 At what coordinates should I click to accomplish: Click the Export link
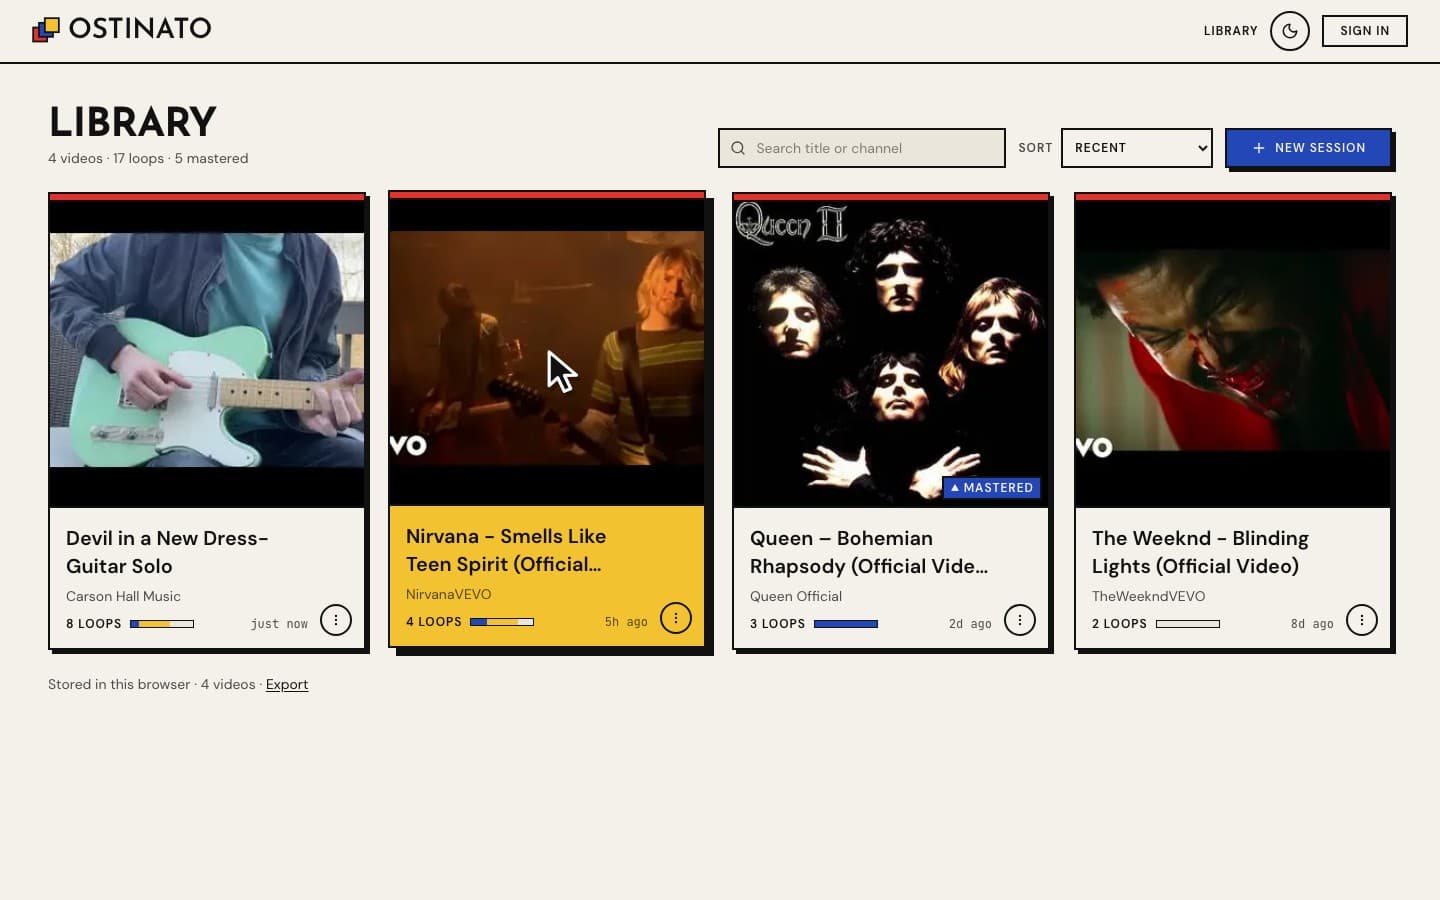[287, 684]
